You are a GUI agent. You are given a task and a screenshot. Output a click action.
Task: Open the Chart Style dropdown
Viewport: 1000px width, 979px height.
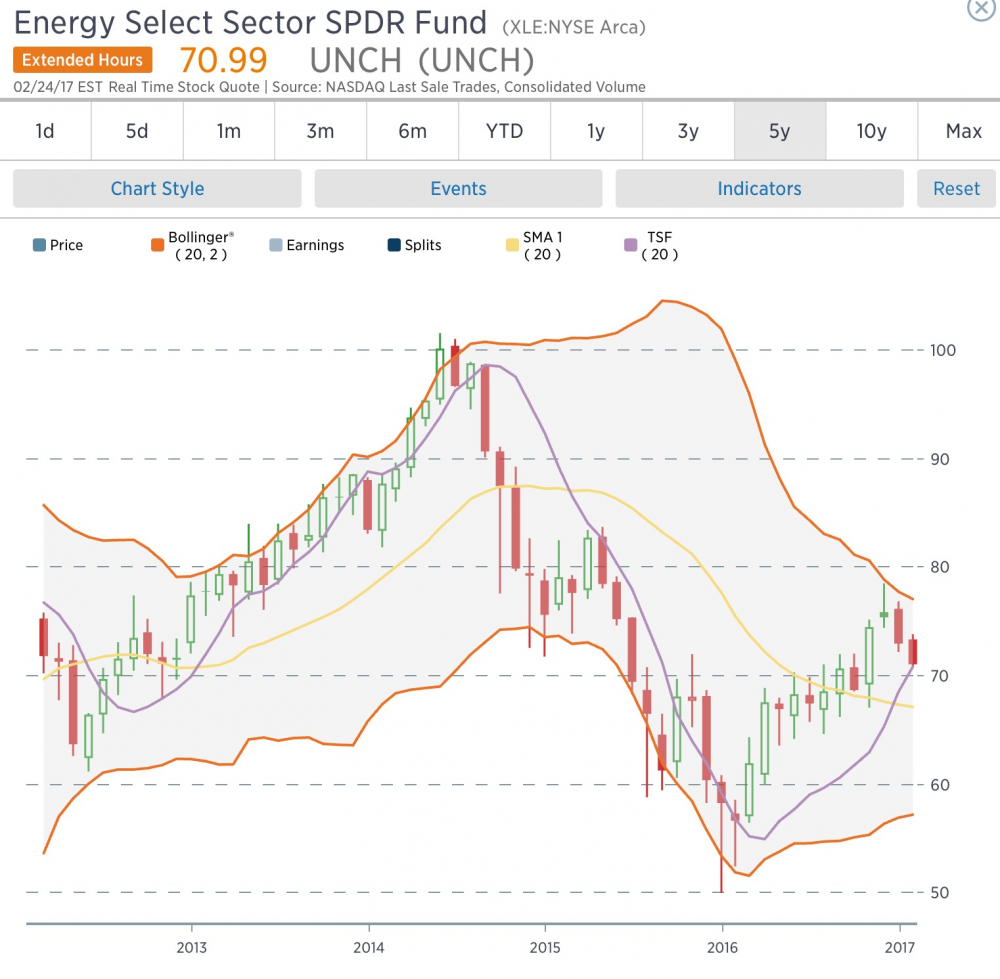[157, 189]
